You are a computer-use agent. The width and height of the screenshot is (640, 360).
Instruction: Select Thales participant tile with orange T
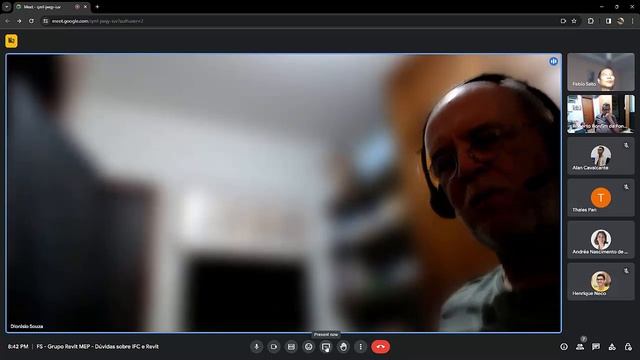(601, 198)
